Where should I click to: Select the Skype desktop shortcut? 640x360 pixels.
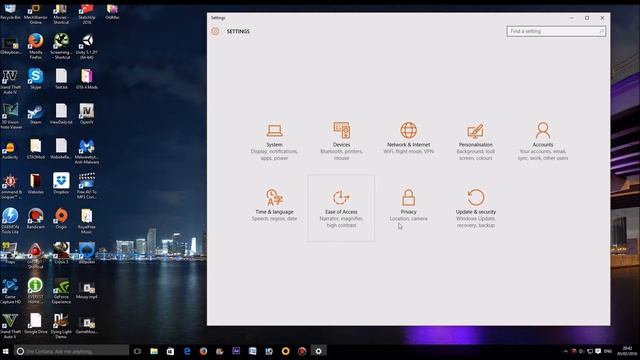click(36, 79)
